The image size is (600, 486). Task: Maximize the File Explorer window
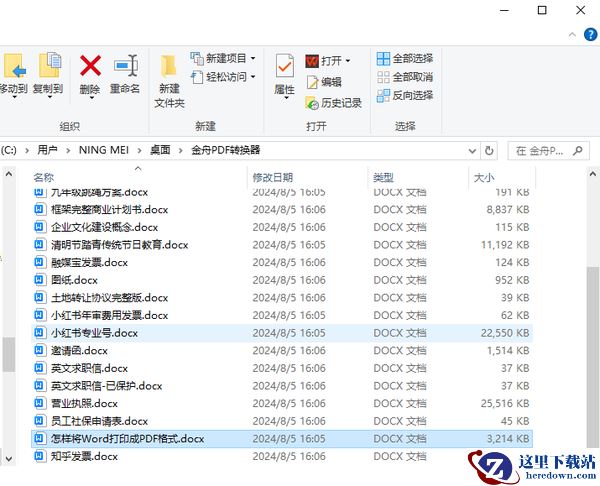[x=542, y=10]
